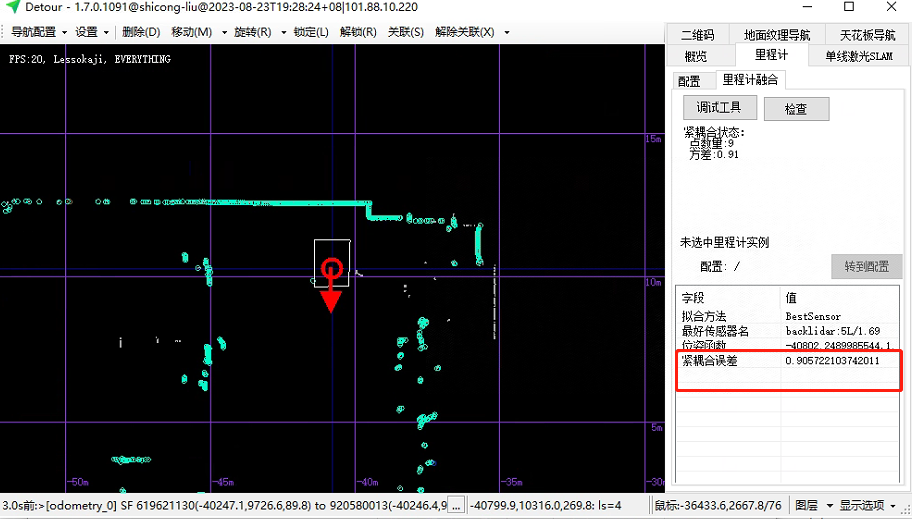Select 锁定(L) in the toolbar
Screen dimensions: 912x519
(x=311, y=32)
